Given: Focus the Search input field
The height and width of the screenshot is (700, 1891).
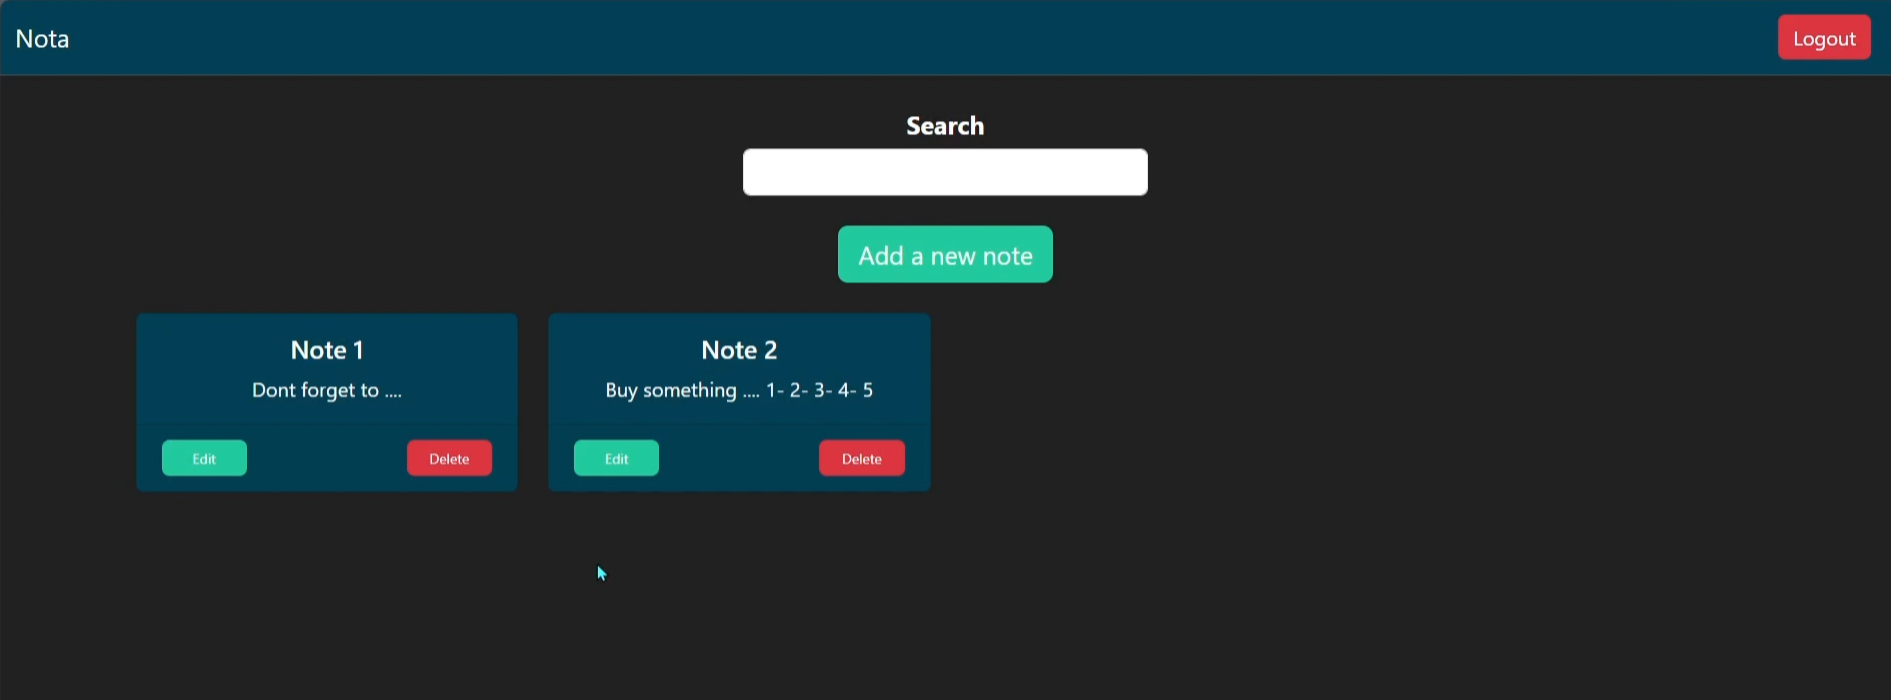Looking at the screenshot, I should 944,172.
